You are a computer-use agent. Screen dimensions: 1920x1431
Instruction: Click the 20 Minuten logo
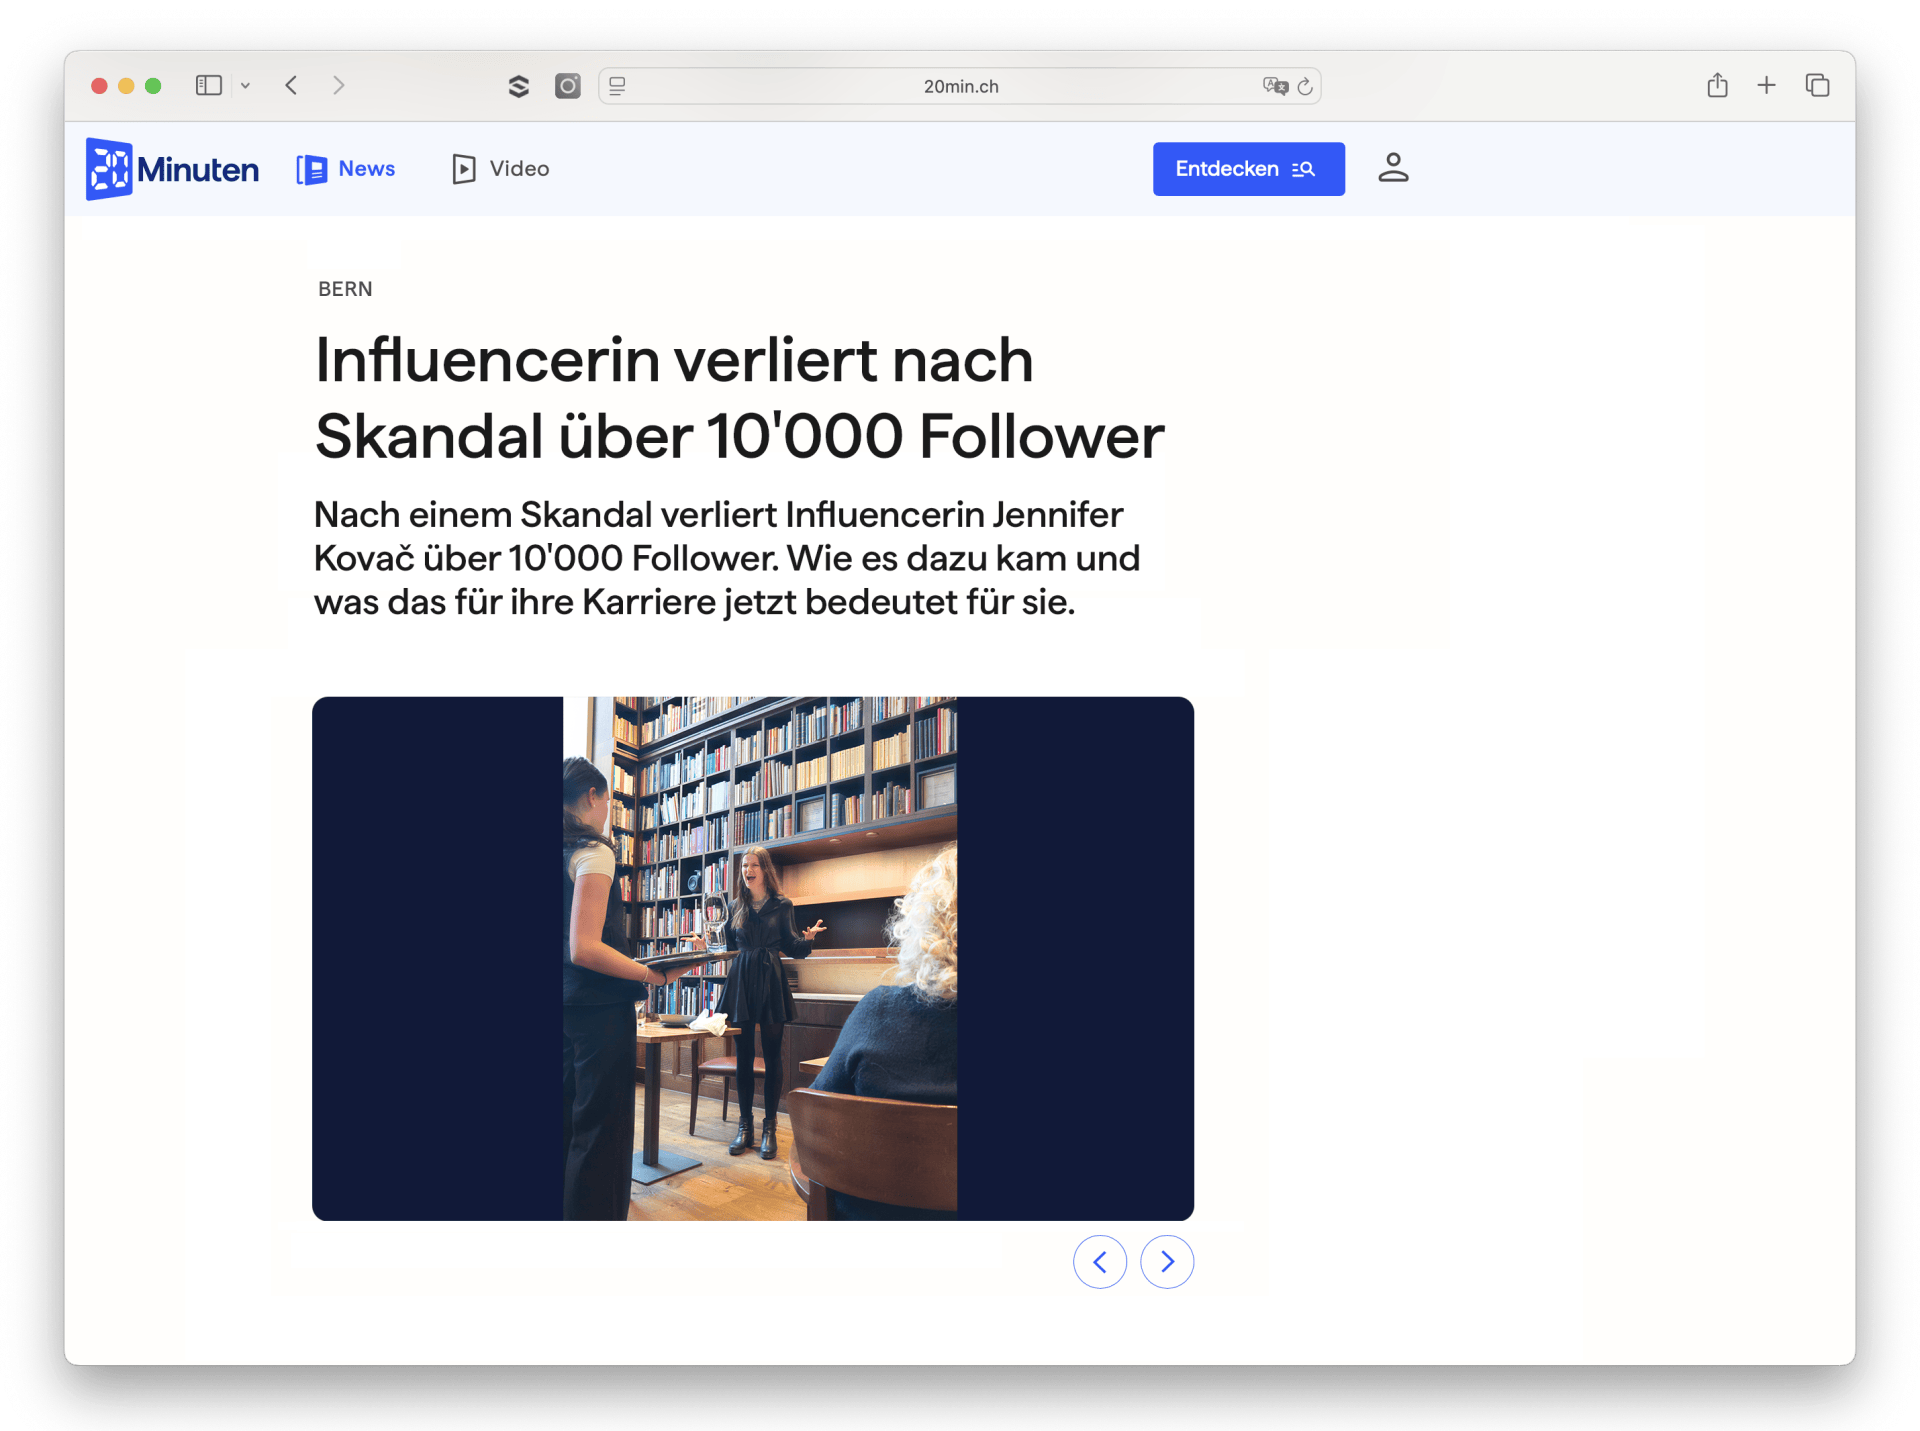coord(170,169)
